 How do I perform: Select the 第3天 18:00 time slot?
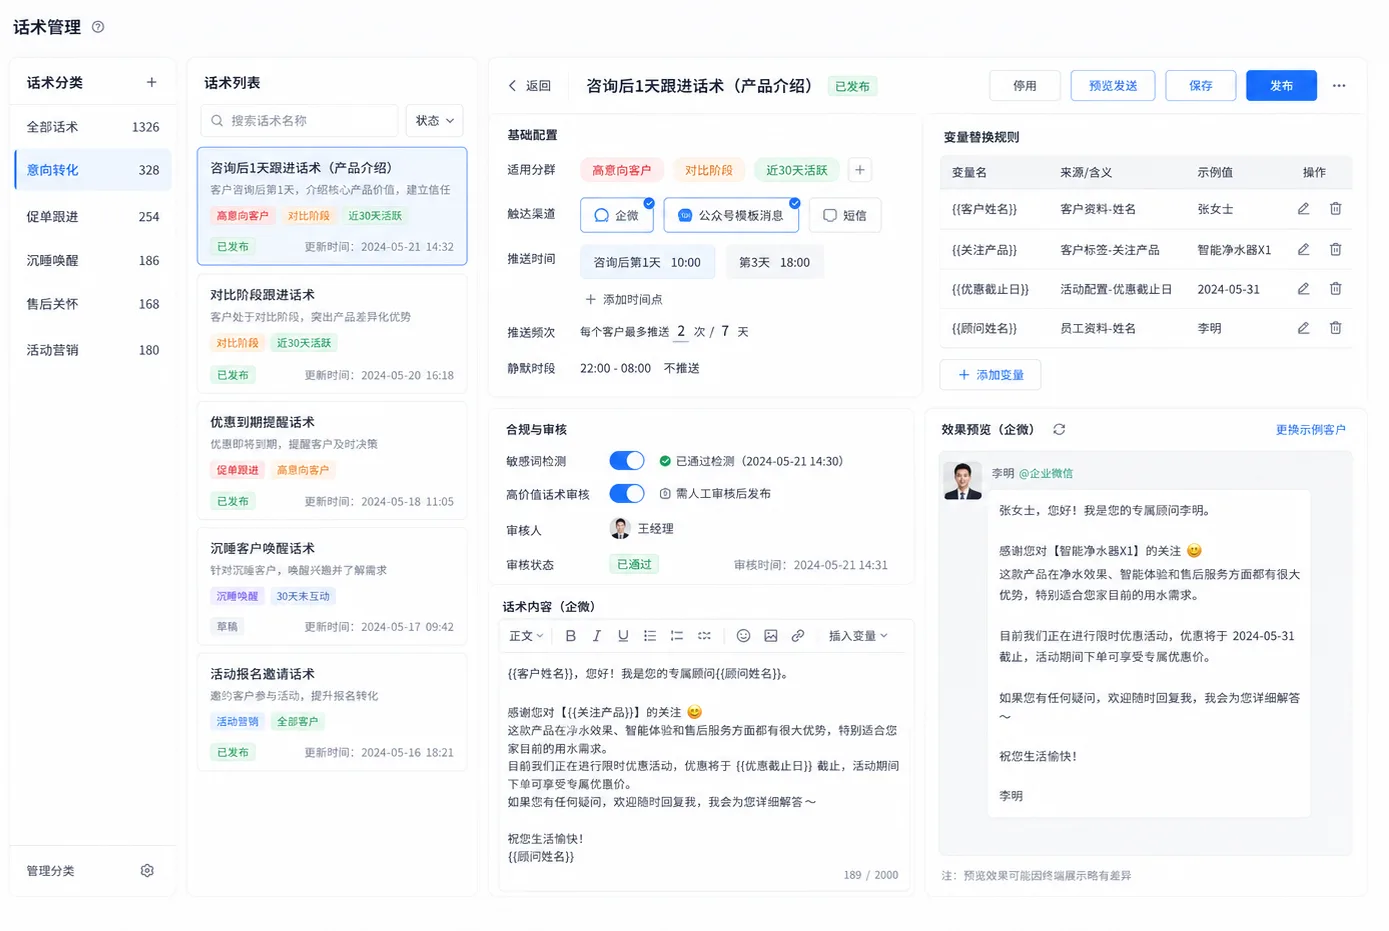[774, 262]
